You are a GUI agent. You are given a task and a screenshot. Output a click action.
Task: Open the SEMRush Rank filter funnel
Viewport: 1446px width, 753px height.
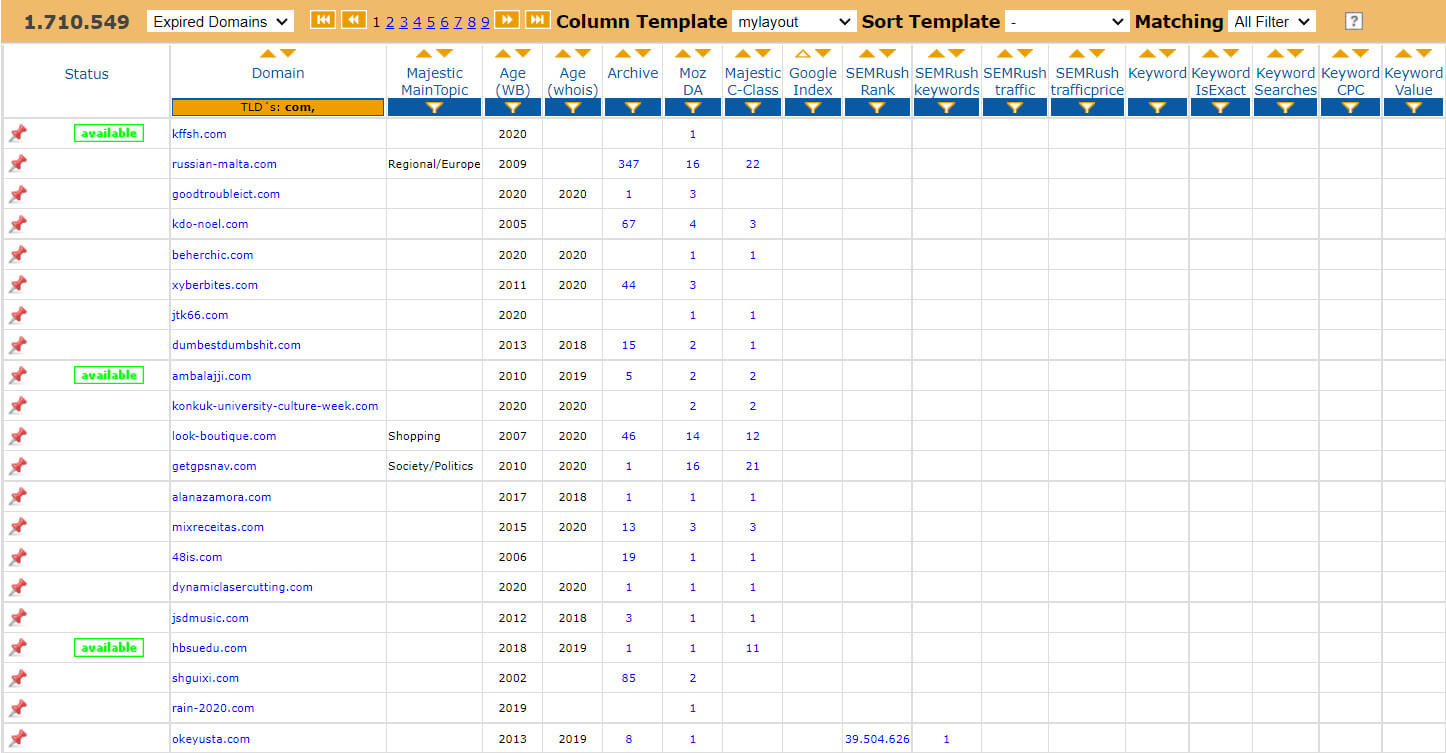(x=876, y=108)
